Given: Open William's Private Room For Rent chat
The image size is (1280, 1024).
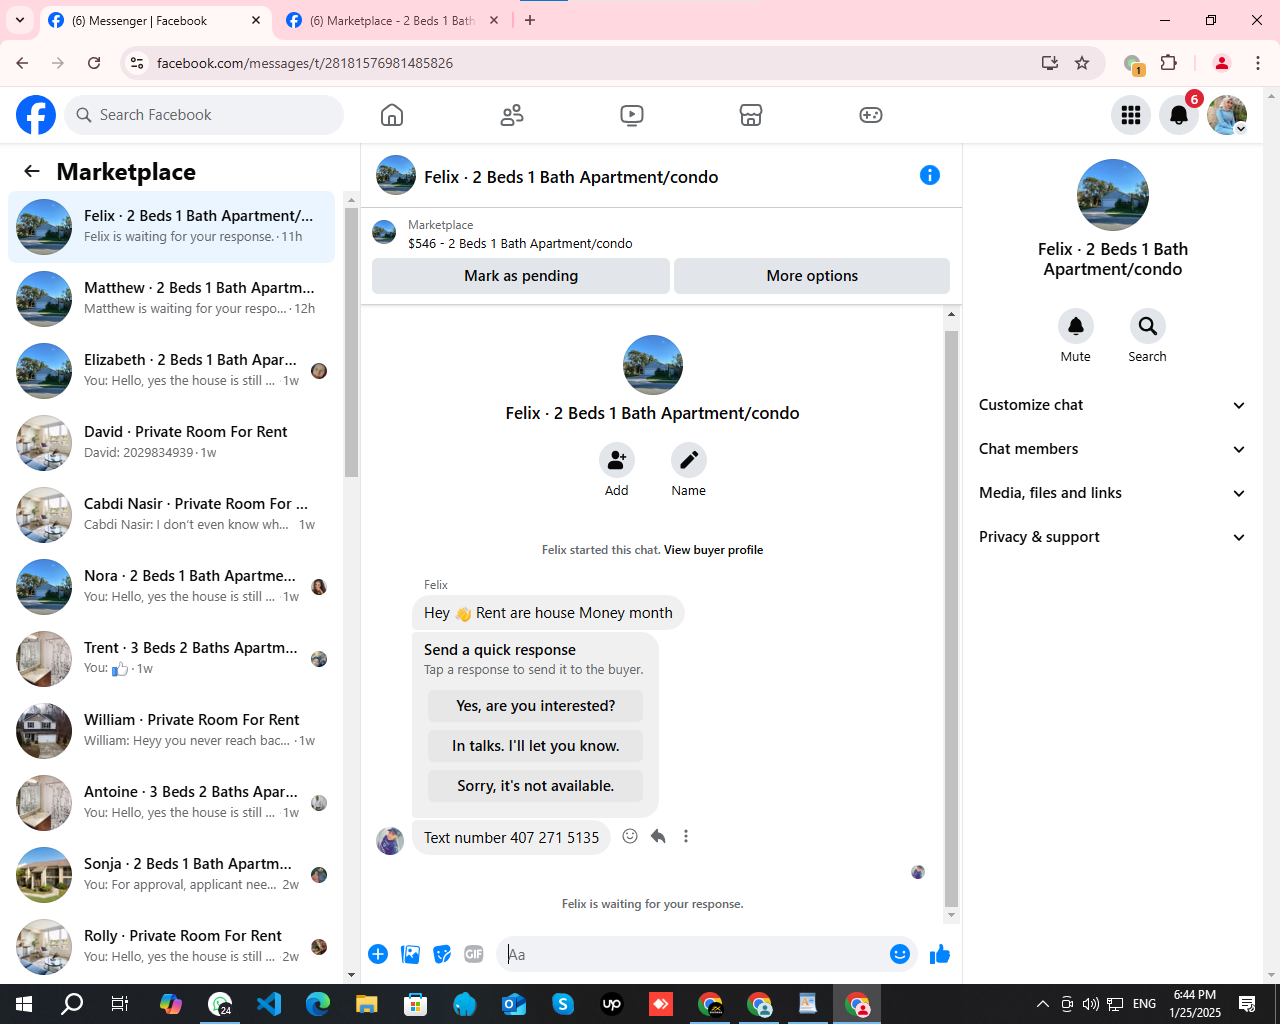Looking at the screenshot, I should tap(172, 731).
